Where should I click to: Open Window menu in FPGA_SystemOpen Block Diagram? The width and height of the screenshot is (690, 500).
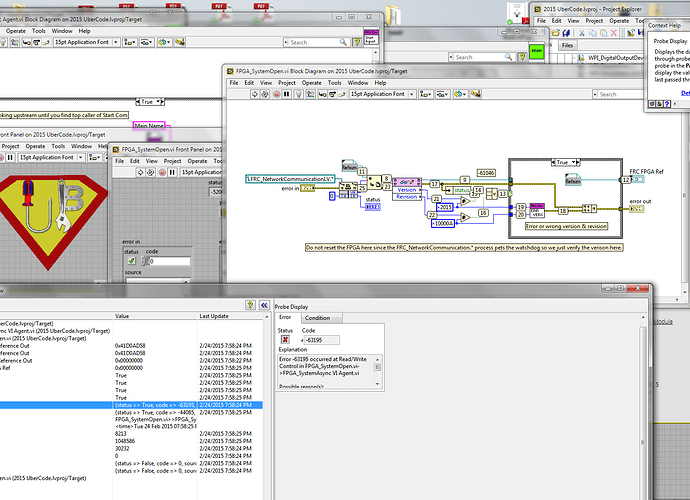pos(358,83)
